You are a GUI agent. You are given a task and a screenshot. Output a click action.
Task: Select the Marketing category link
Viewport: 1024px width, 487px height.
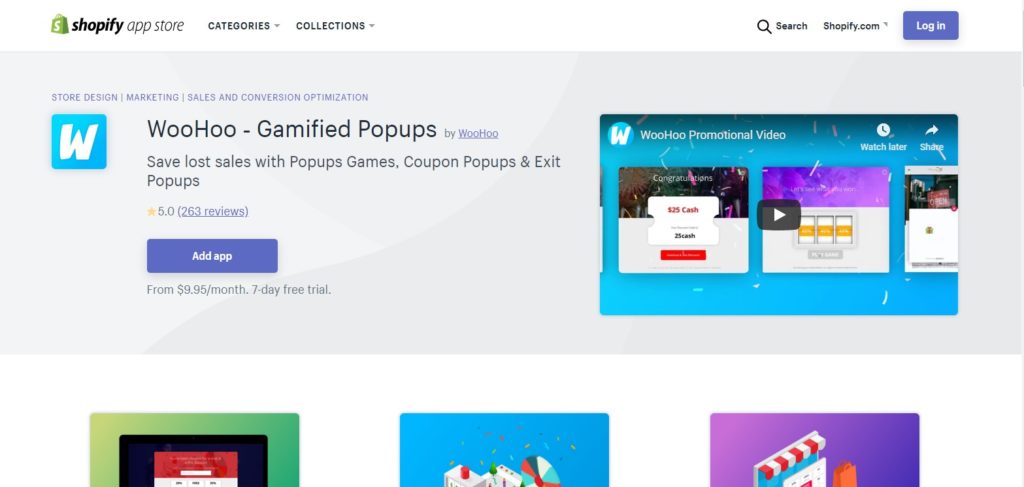[x=153, y=97]
